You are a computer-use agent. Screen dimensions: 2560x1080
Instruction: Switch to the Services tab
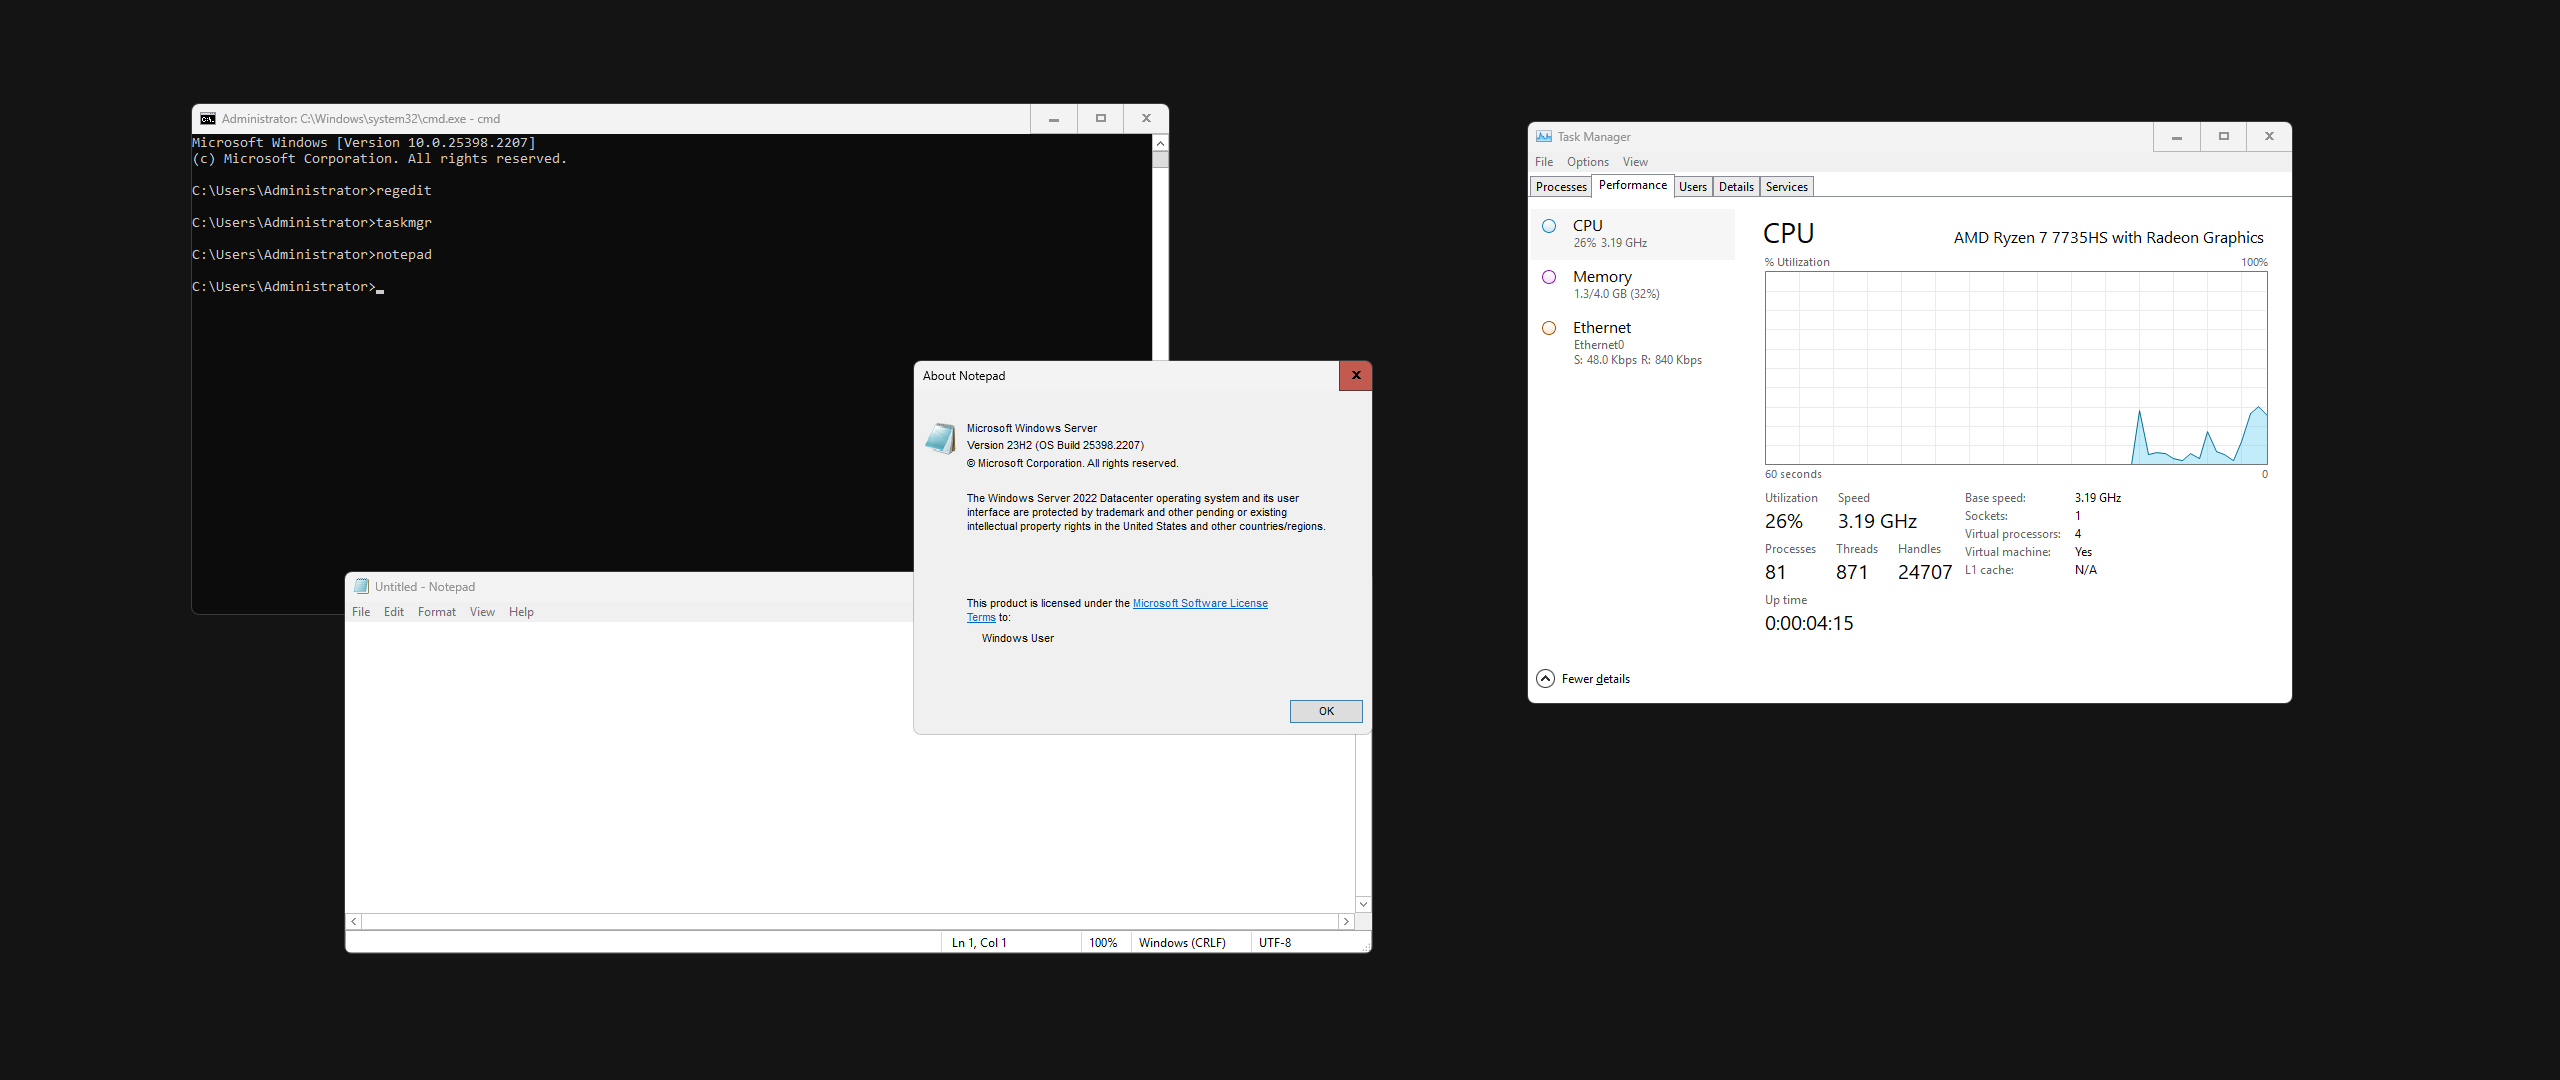point(1786,187)
